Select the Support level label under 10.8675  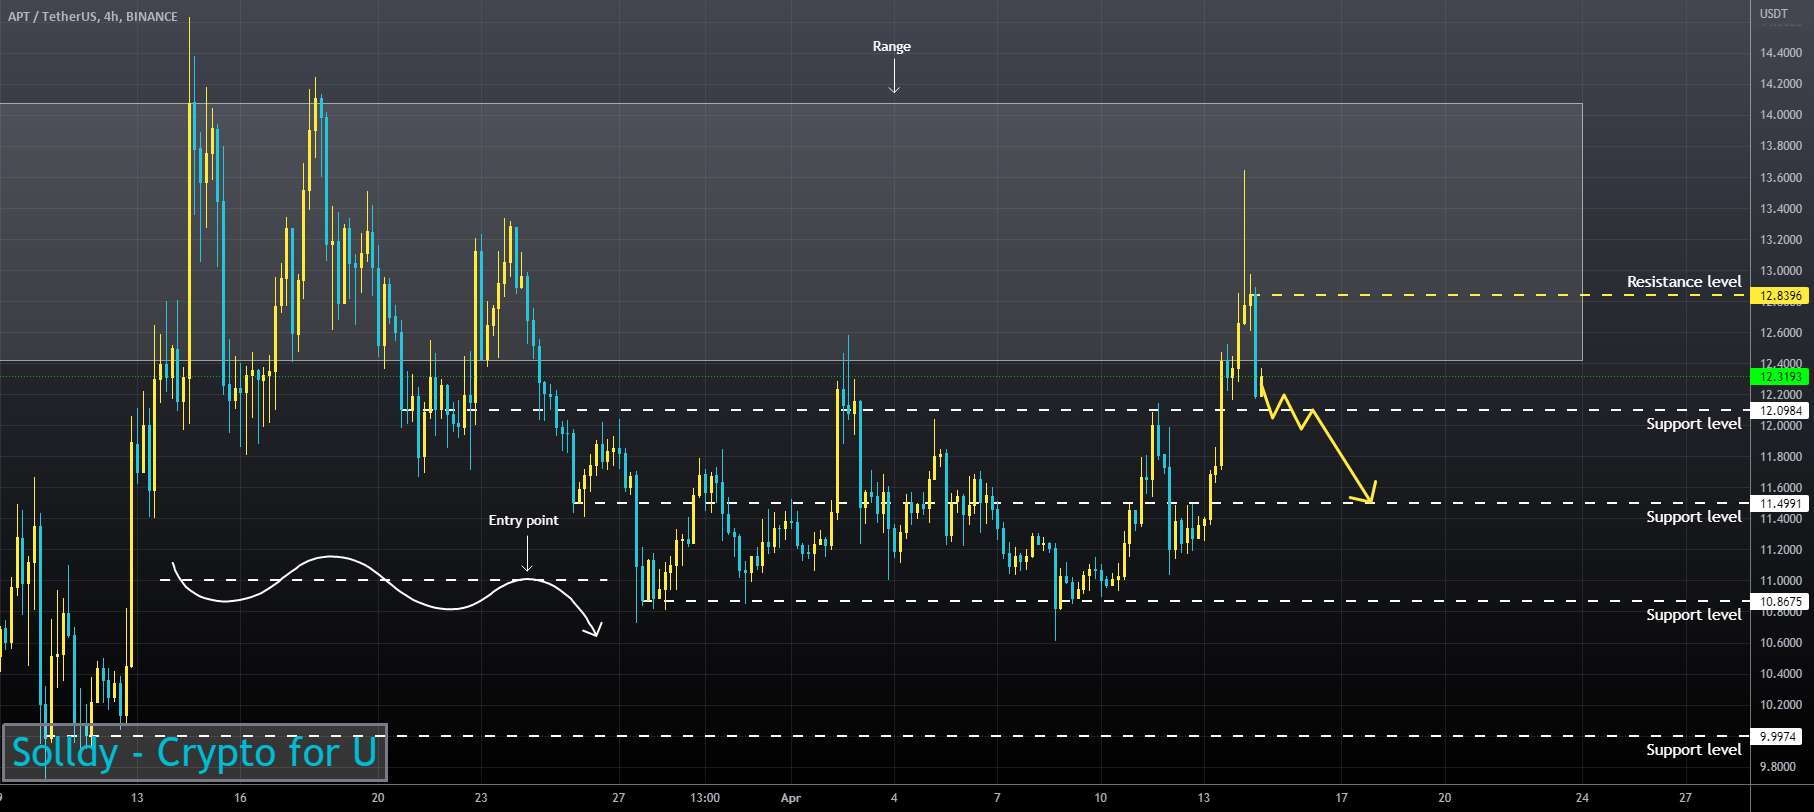[x=1694, y=615]
